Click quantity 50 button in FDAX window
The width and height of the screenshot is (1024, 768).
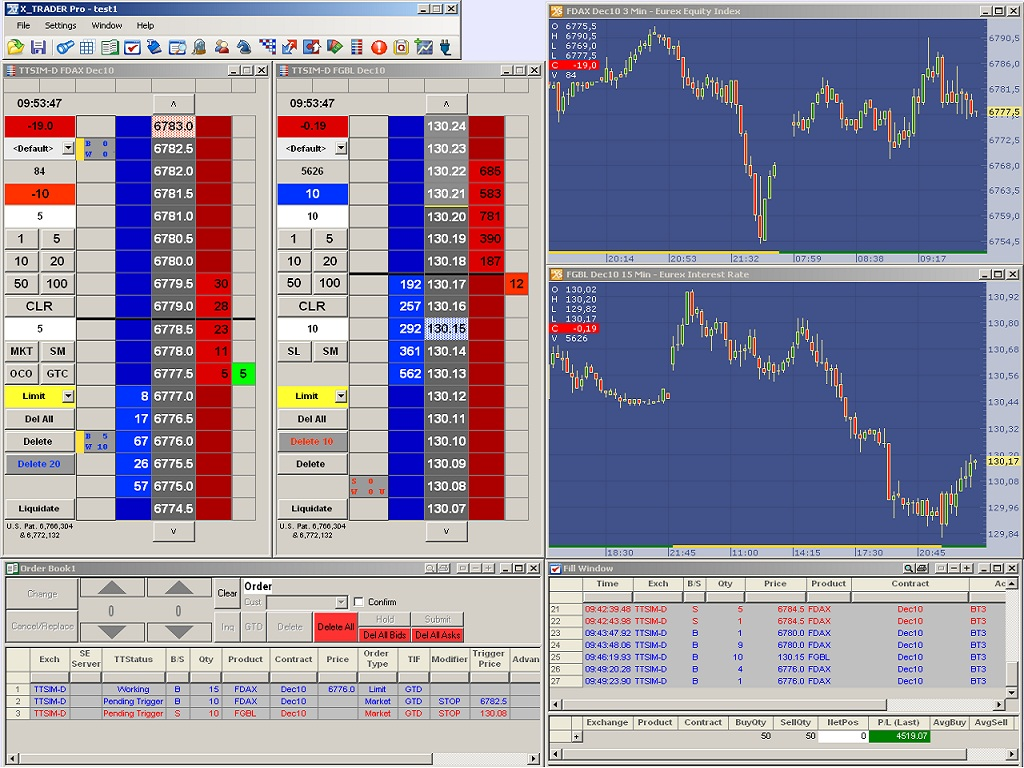22,283
